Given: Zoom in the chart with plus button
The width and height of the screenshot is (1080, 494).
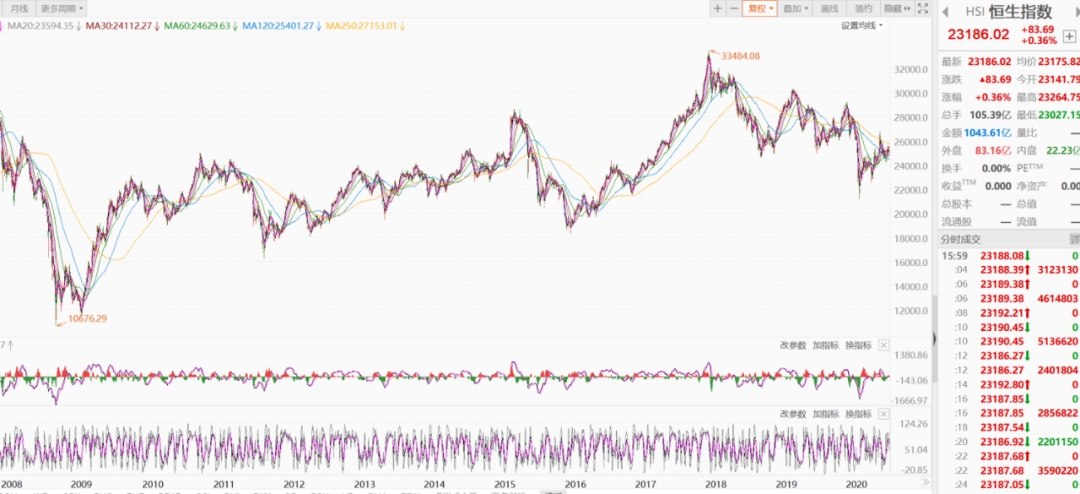Looking at the screenshot, I should tap(718, 8).
